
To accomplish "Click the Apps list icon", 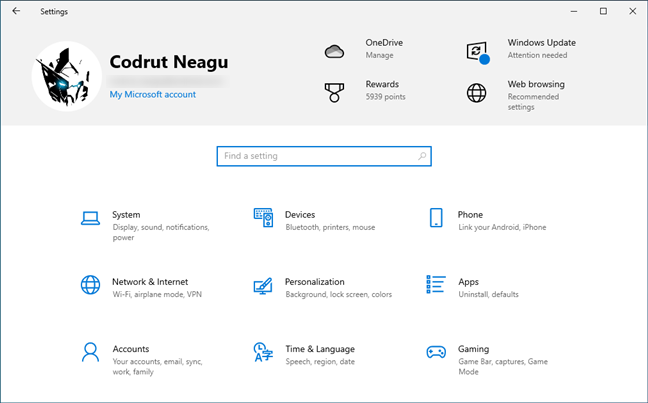I will tap(436, 284).
